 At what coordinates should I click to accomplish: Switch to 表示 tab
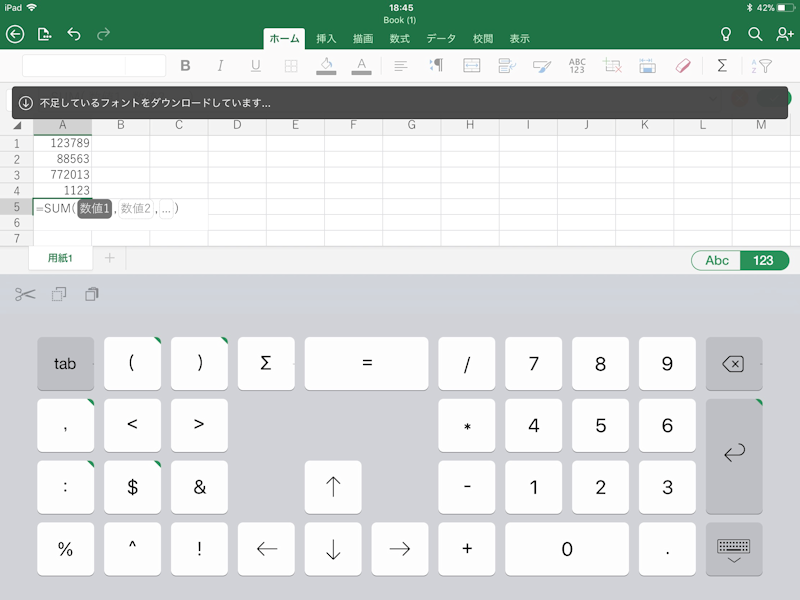pos(519,39)
